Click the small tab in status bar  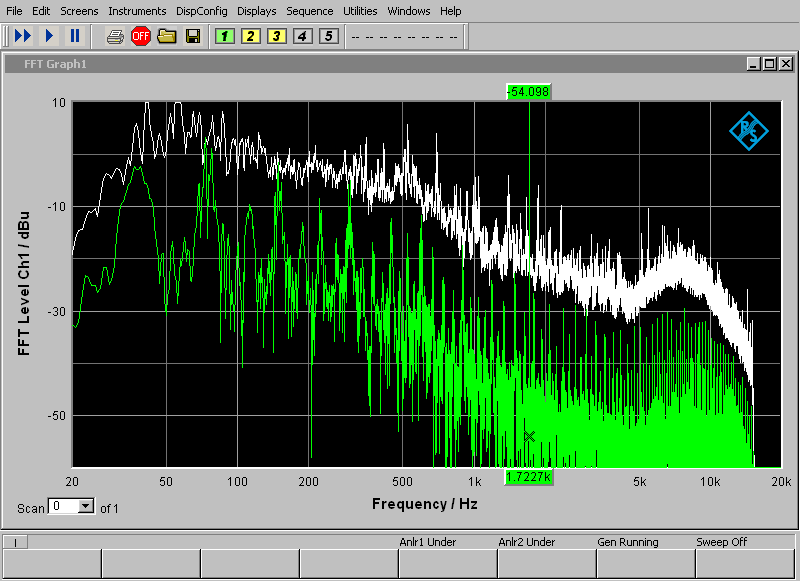tap(15, 542)
